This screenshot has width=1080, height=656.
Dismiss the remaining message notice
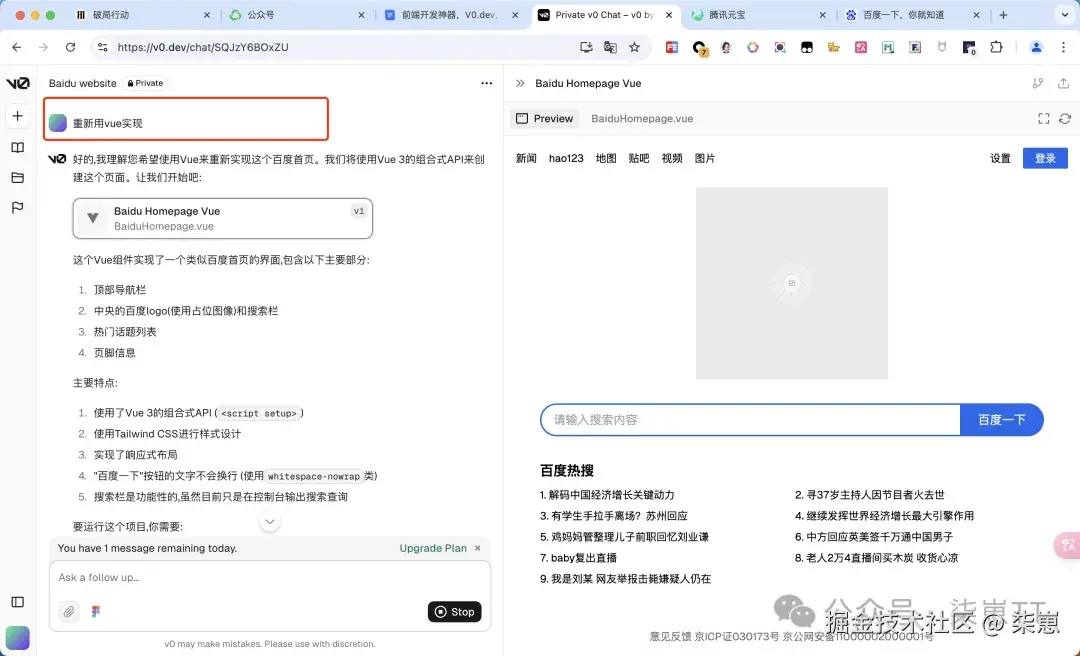(x=478, y=549)
